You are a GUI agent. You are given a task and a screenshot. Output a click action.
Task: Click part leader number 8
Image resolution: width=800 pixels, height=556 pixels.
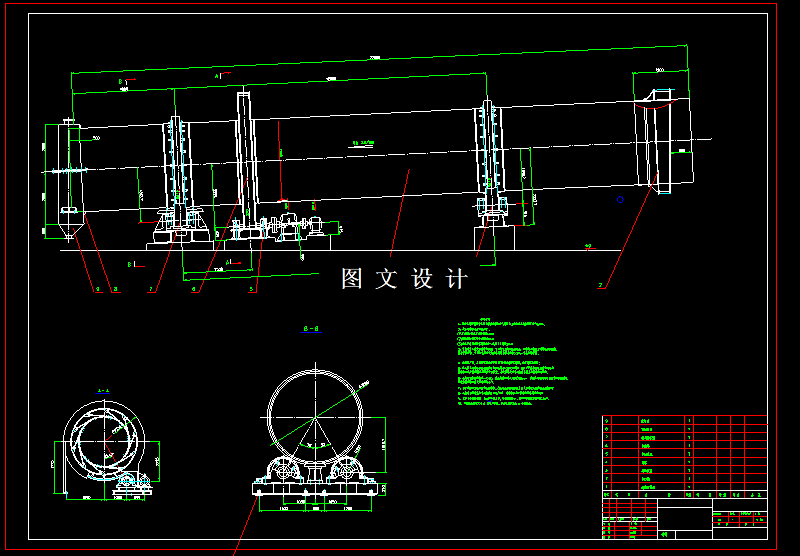(x=116, y=290)
